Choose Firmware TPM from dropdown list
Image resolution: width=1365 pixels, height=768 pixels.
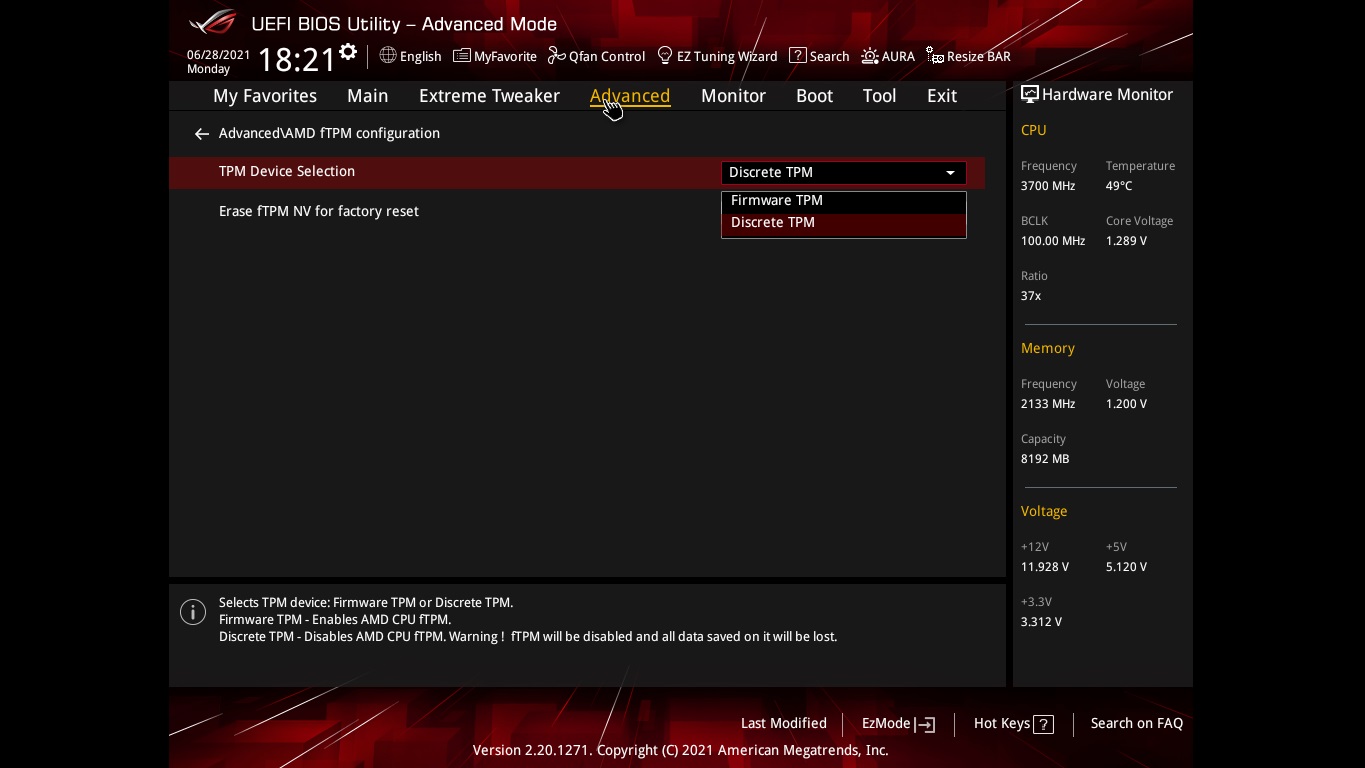point(843,200)
